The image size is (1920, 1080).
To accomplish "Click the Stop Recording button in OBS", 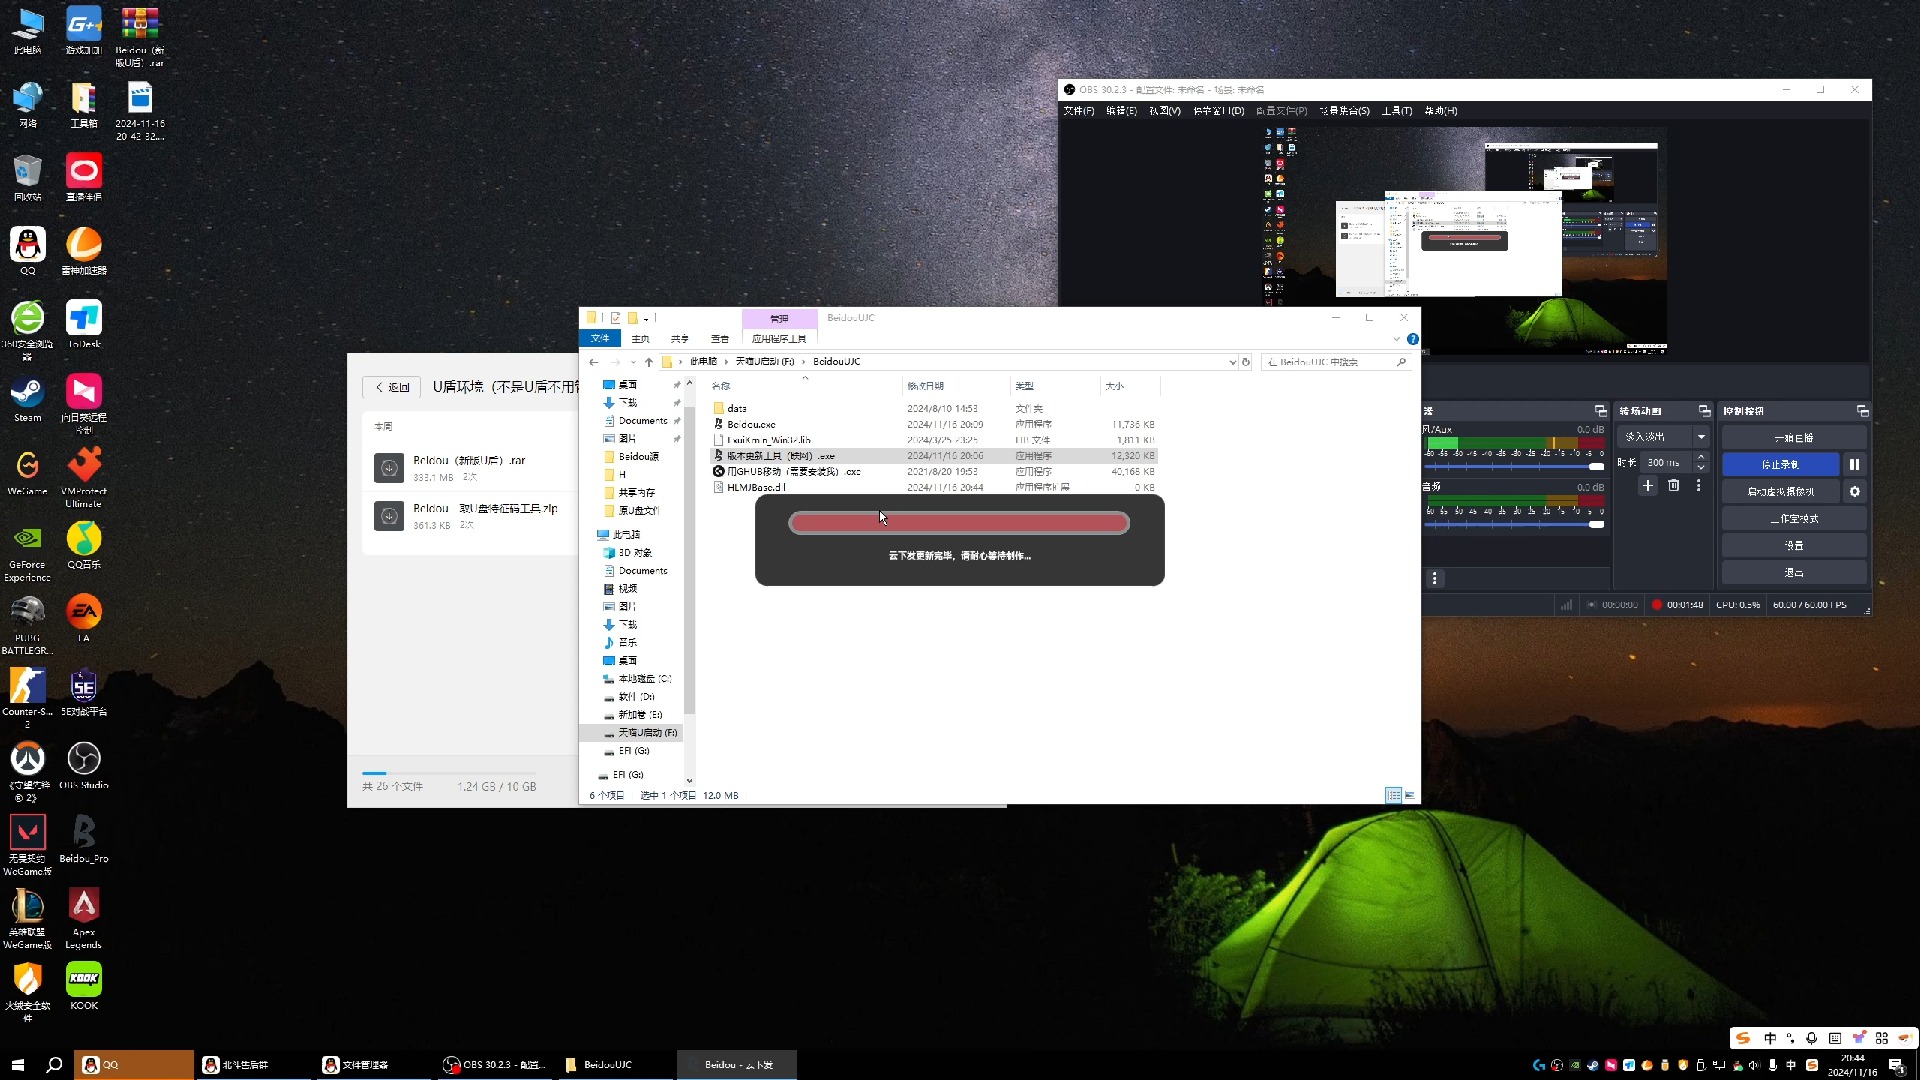I will 1779,464.
